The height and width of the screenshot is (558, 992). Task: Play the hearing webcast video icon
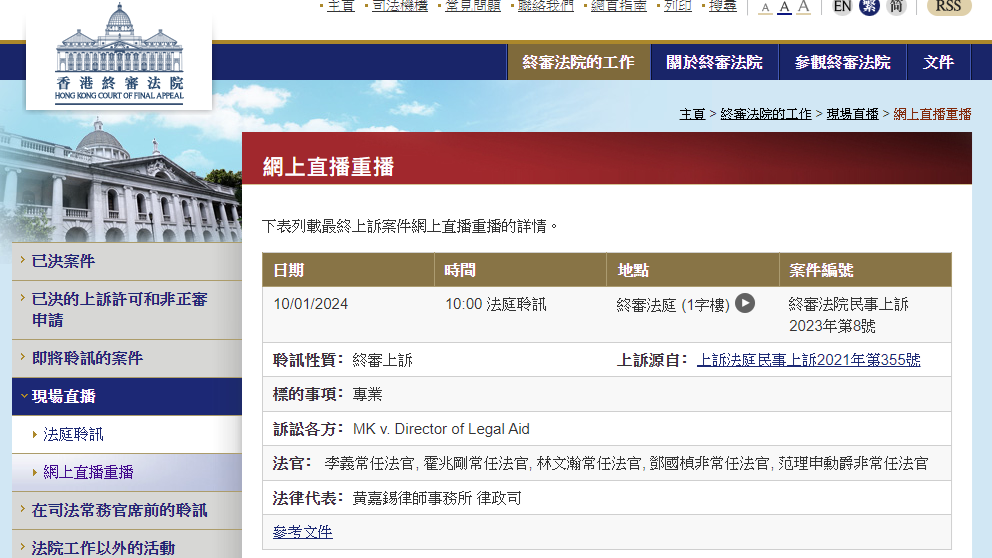(x=745, y=303)
